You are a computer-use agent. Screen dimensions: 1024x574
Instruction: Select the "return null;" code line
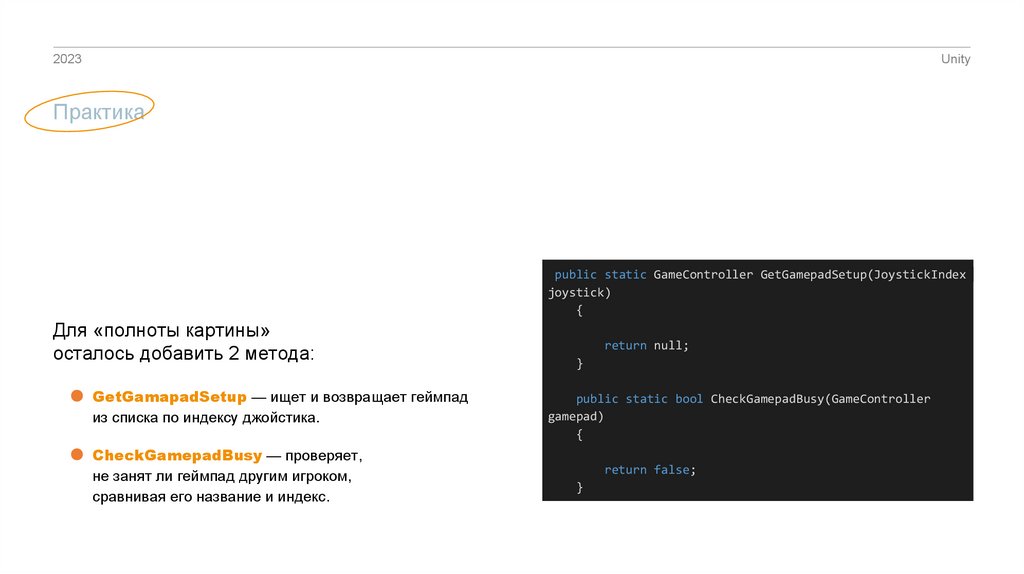point(646,345)
